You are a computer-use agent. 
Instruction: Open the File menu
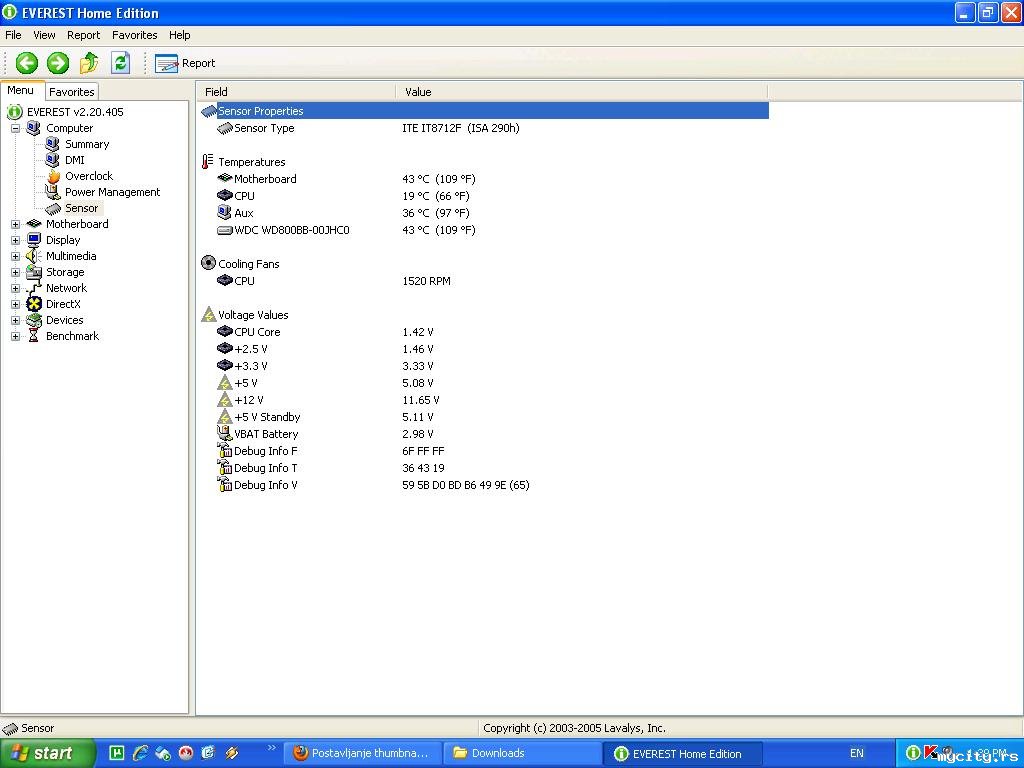13,35
